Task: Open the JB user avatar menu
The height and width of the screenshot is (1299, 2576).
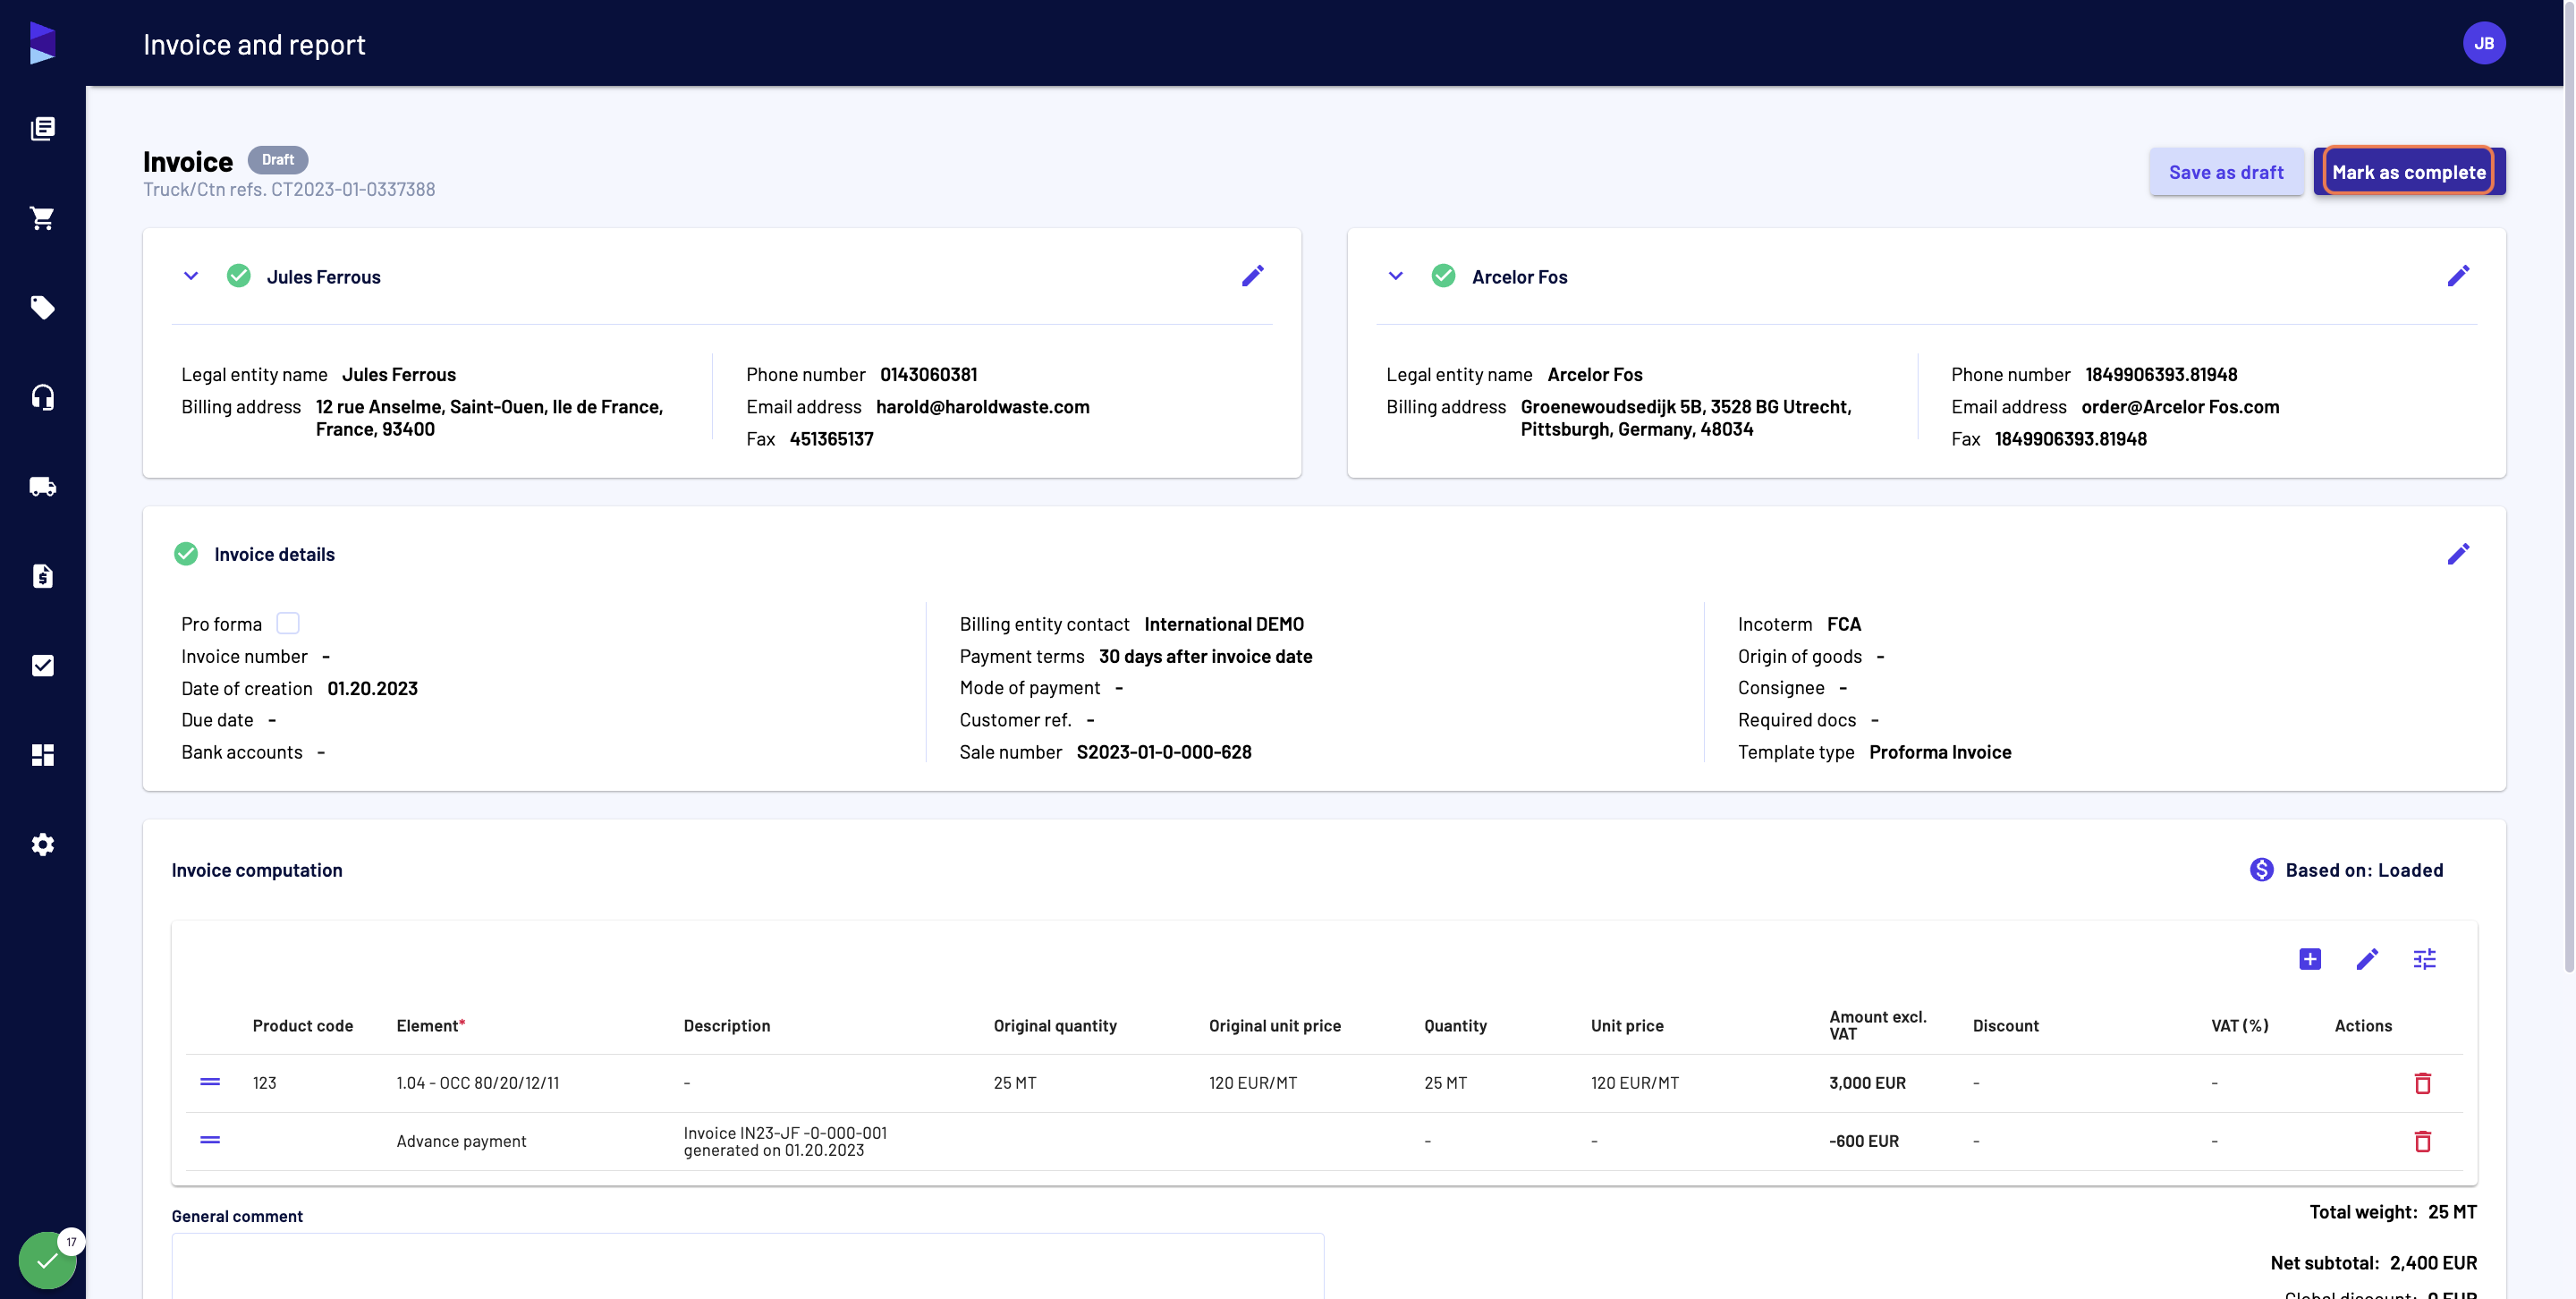Action: pos(2483,43)
